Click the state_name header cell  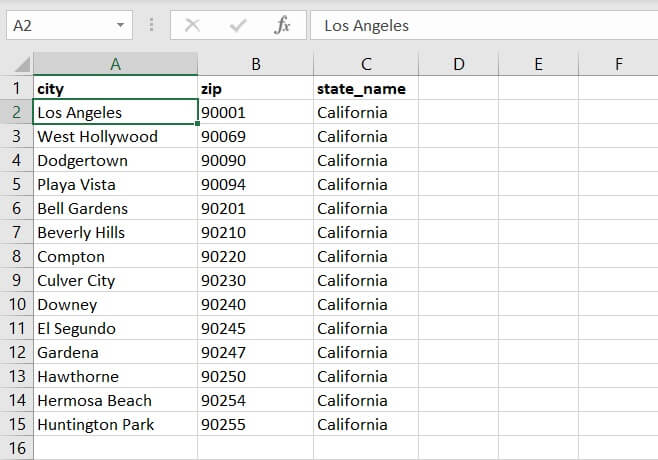click(366, 88)
